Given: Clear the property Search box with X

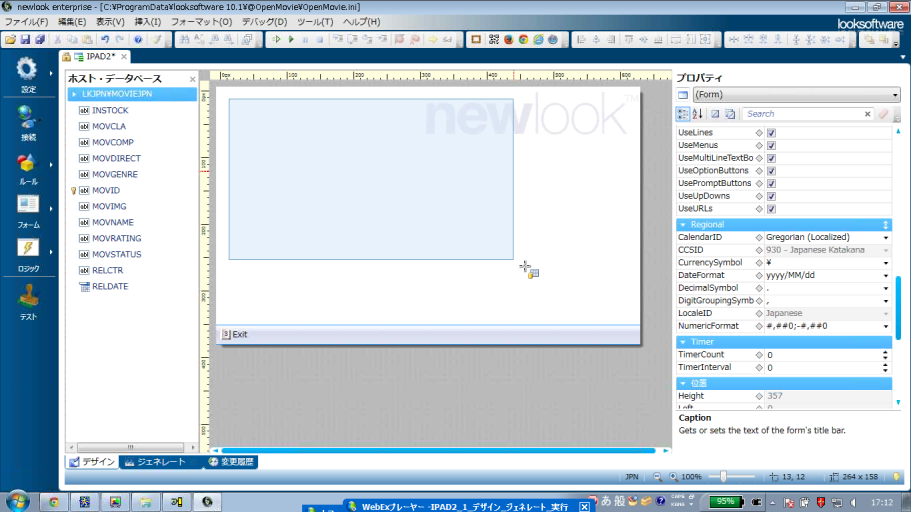Looking at the screenshot, I should tap(867, 114).
